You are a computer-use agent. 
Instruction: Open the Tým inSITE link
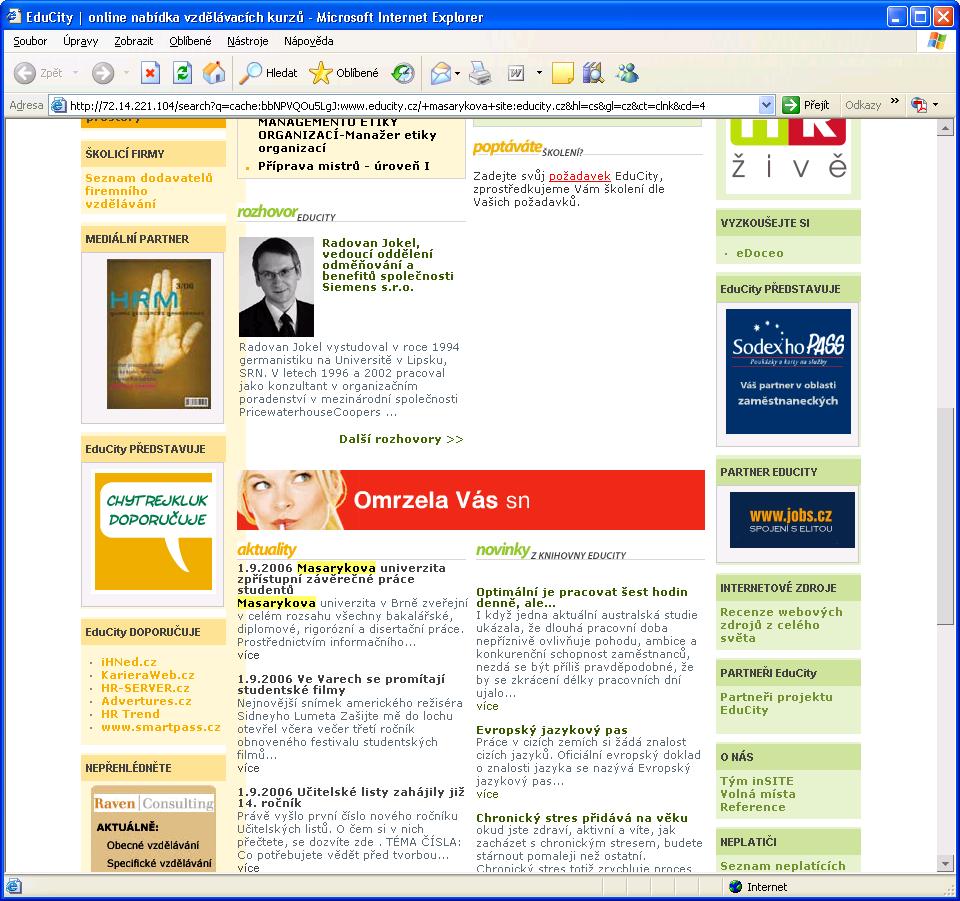pyautogui.click(x=757, y=781)
